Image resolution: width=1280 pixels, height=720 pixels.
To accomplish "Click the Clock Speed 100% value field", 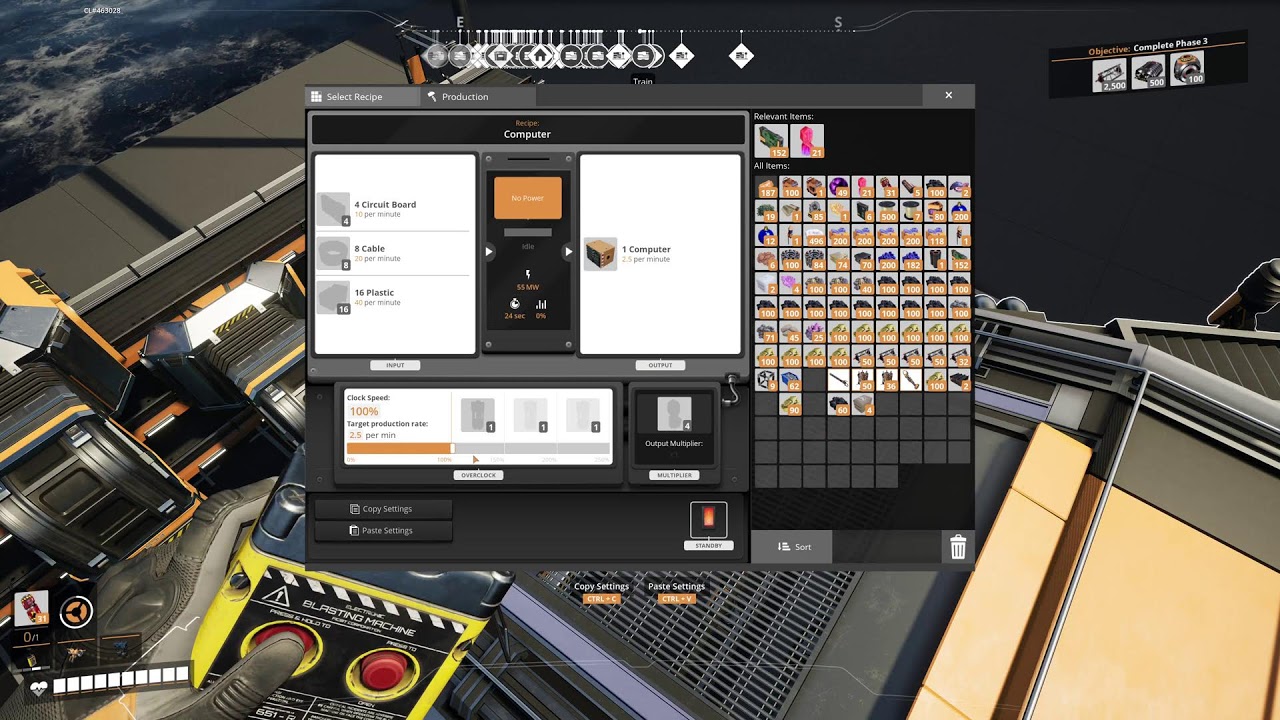I will 364,411.
